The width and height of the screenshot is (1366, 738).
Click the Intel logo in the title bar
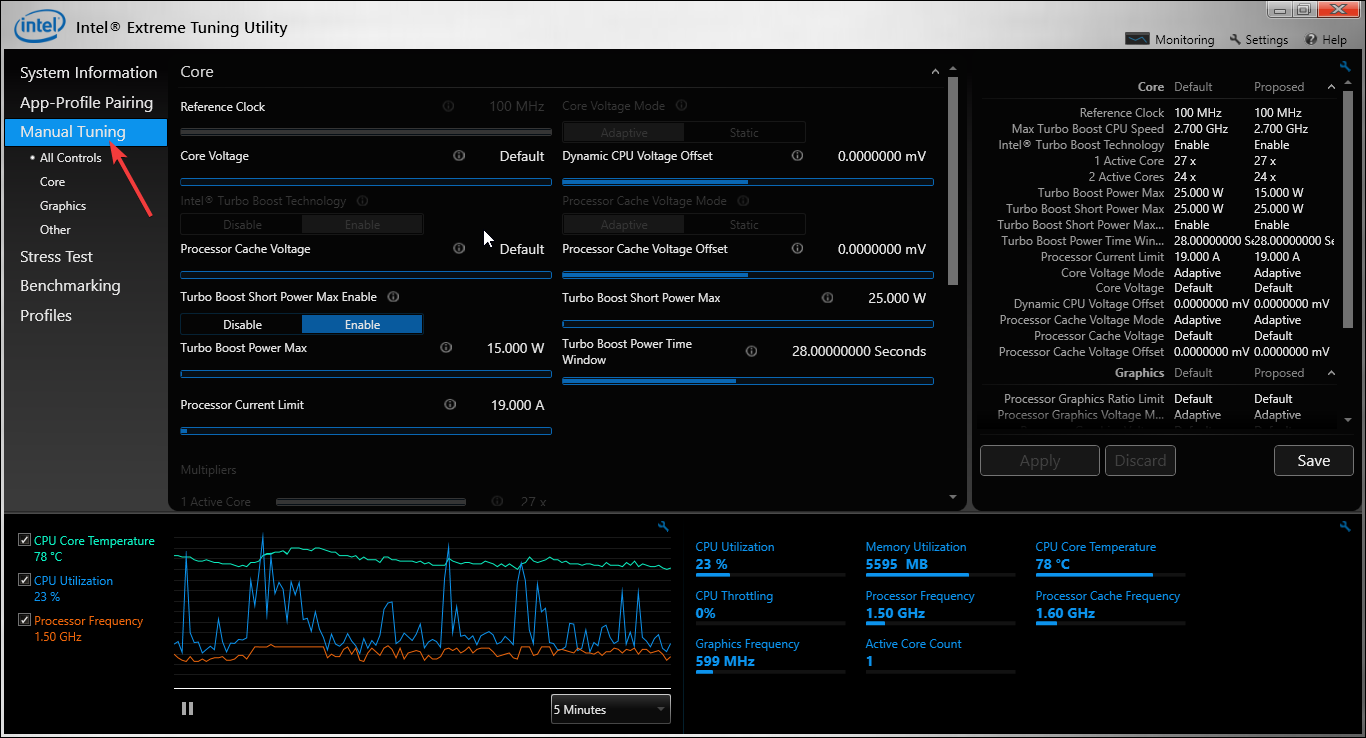pos(39,25)
